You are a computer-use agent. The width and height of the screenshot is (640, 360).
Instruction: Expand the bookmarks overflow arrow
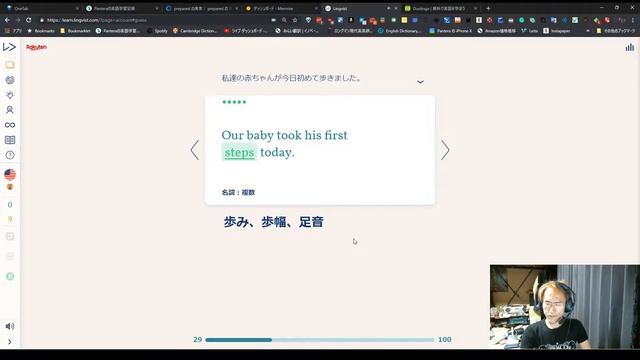click(x=588, y=31)
